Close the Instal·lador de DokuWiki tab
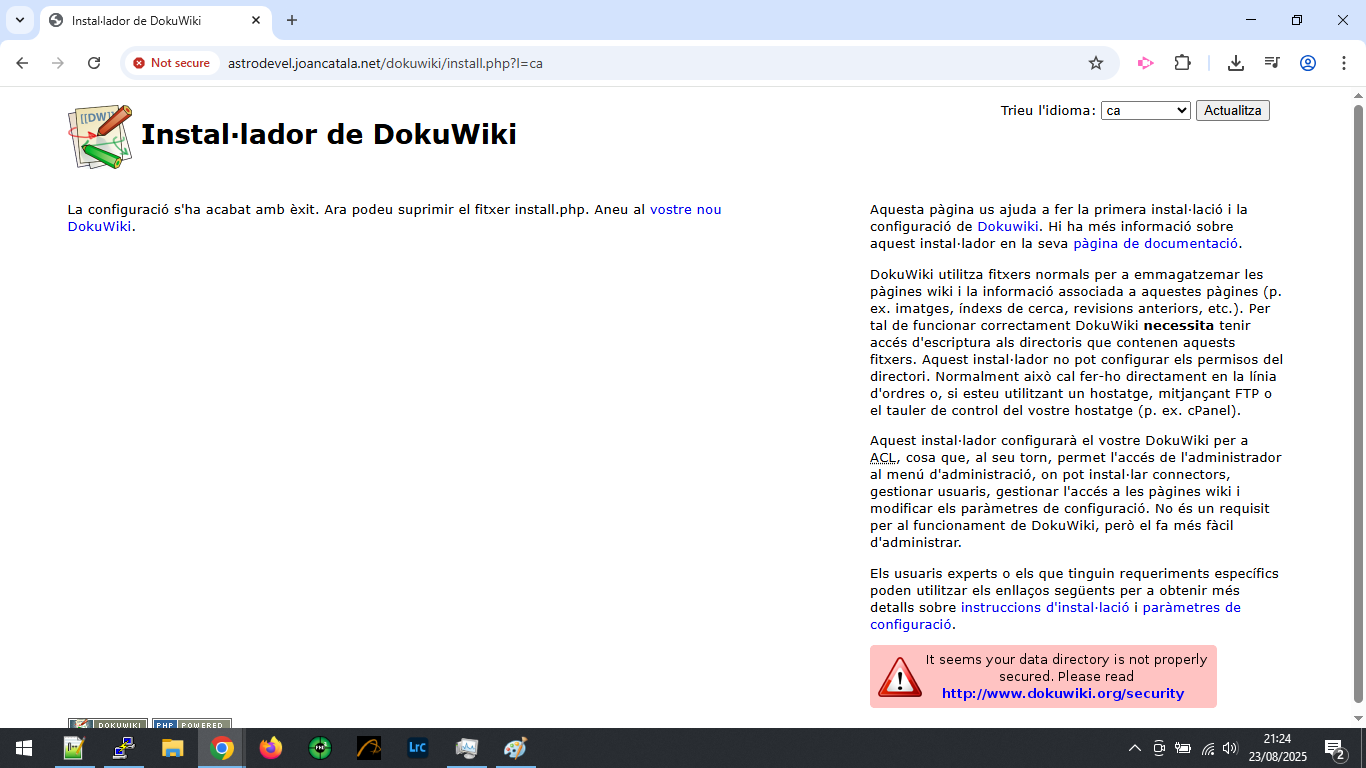 click(x=256, y=20)
